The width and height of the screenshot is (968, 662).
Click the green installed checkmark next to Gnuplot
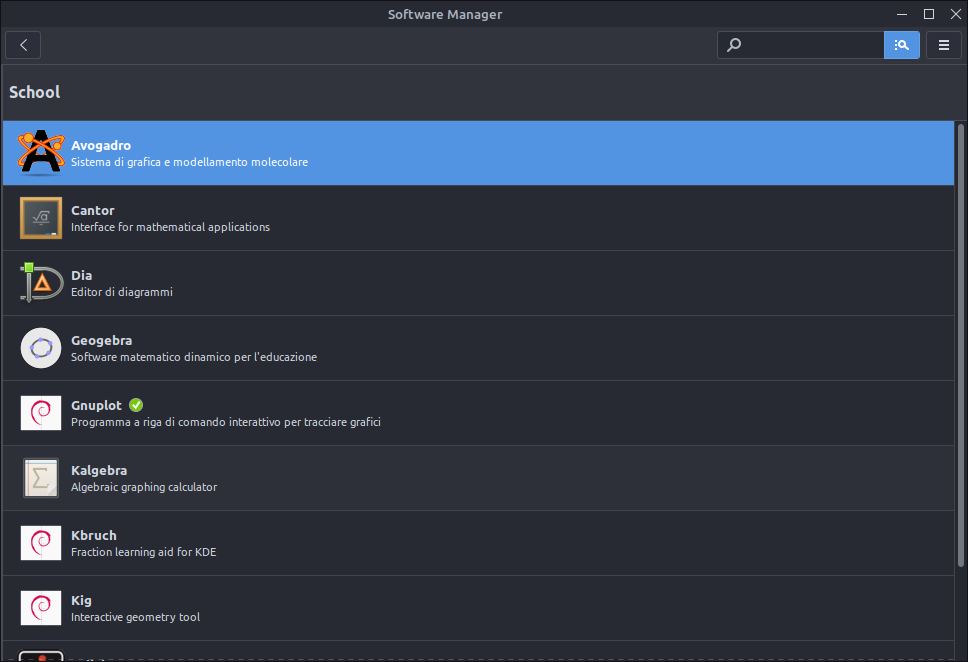(x=136, y=405)
